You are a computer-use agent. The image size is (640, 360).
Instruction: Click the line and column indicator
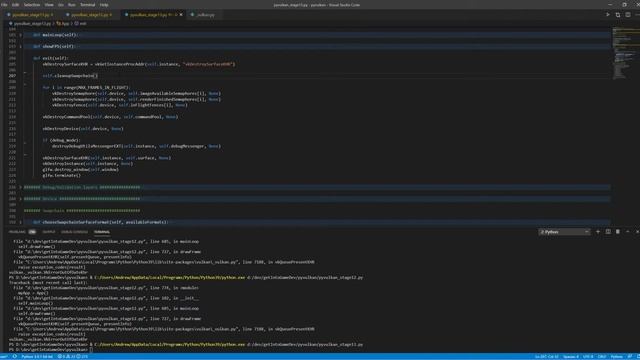coord(547,357)
